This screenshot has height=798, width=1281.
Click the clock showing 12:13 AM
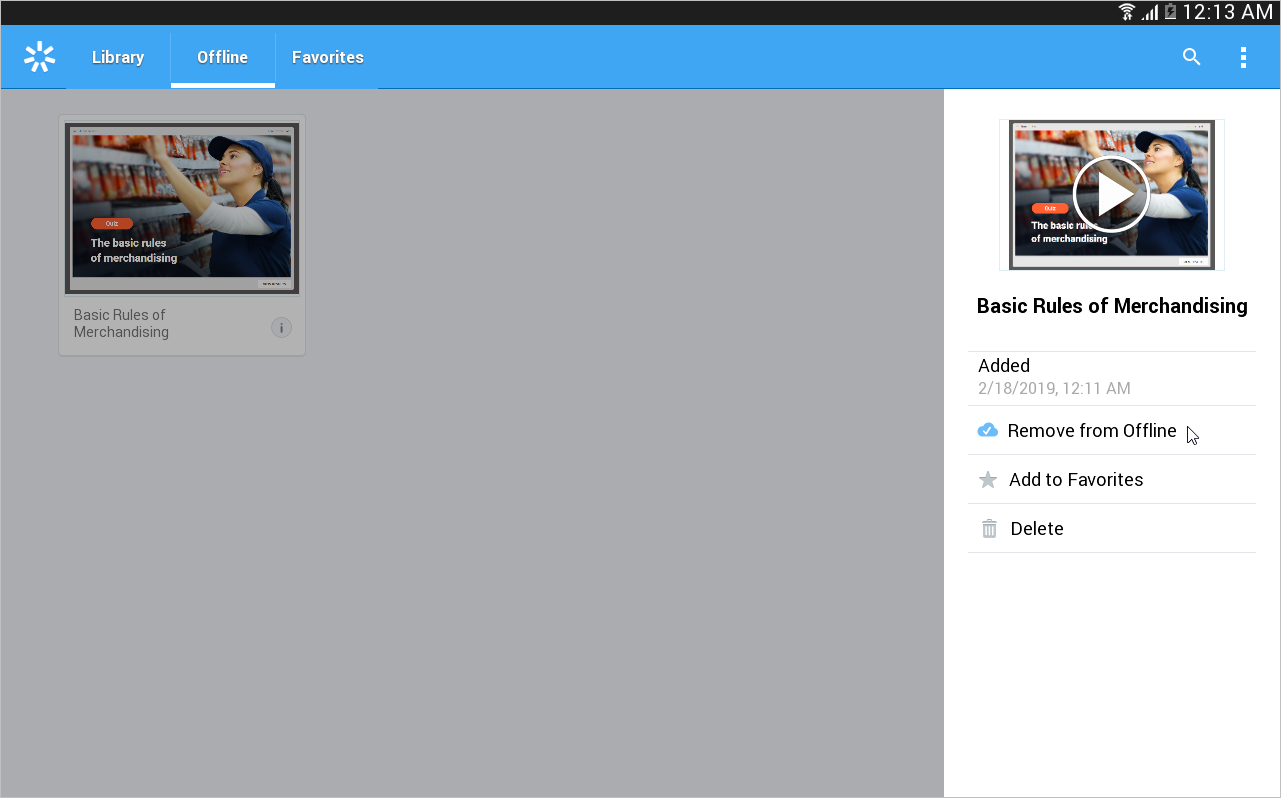[x=1227, y=12]
